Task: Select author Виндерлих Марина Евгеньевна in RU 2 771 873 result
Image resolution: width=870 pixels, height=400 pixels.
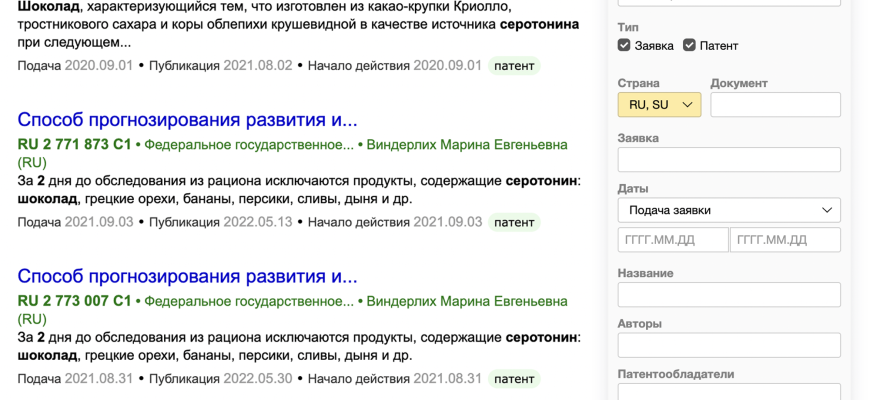Action: (467, 145)
